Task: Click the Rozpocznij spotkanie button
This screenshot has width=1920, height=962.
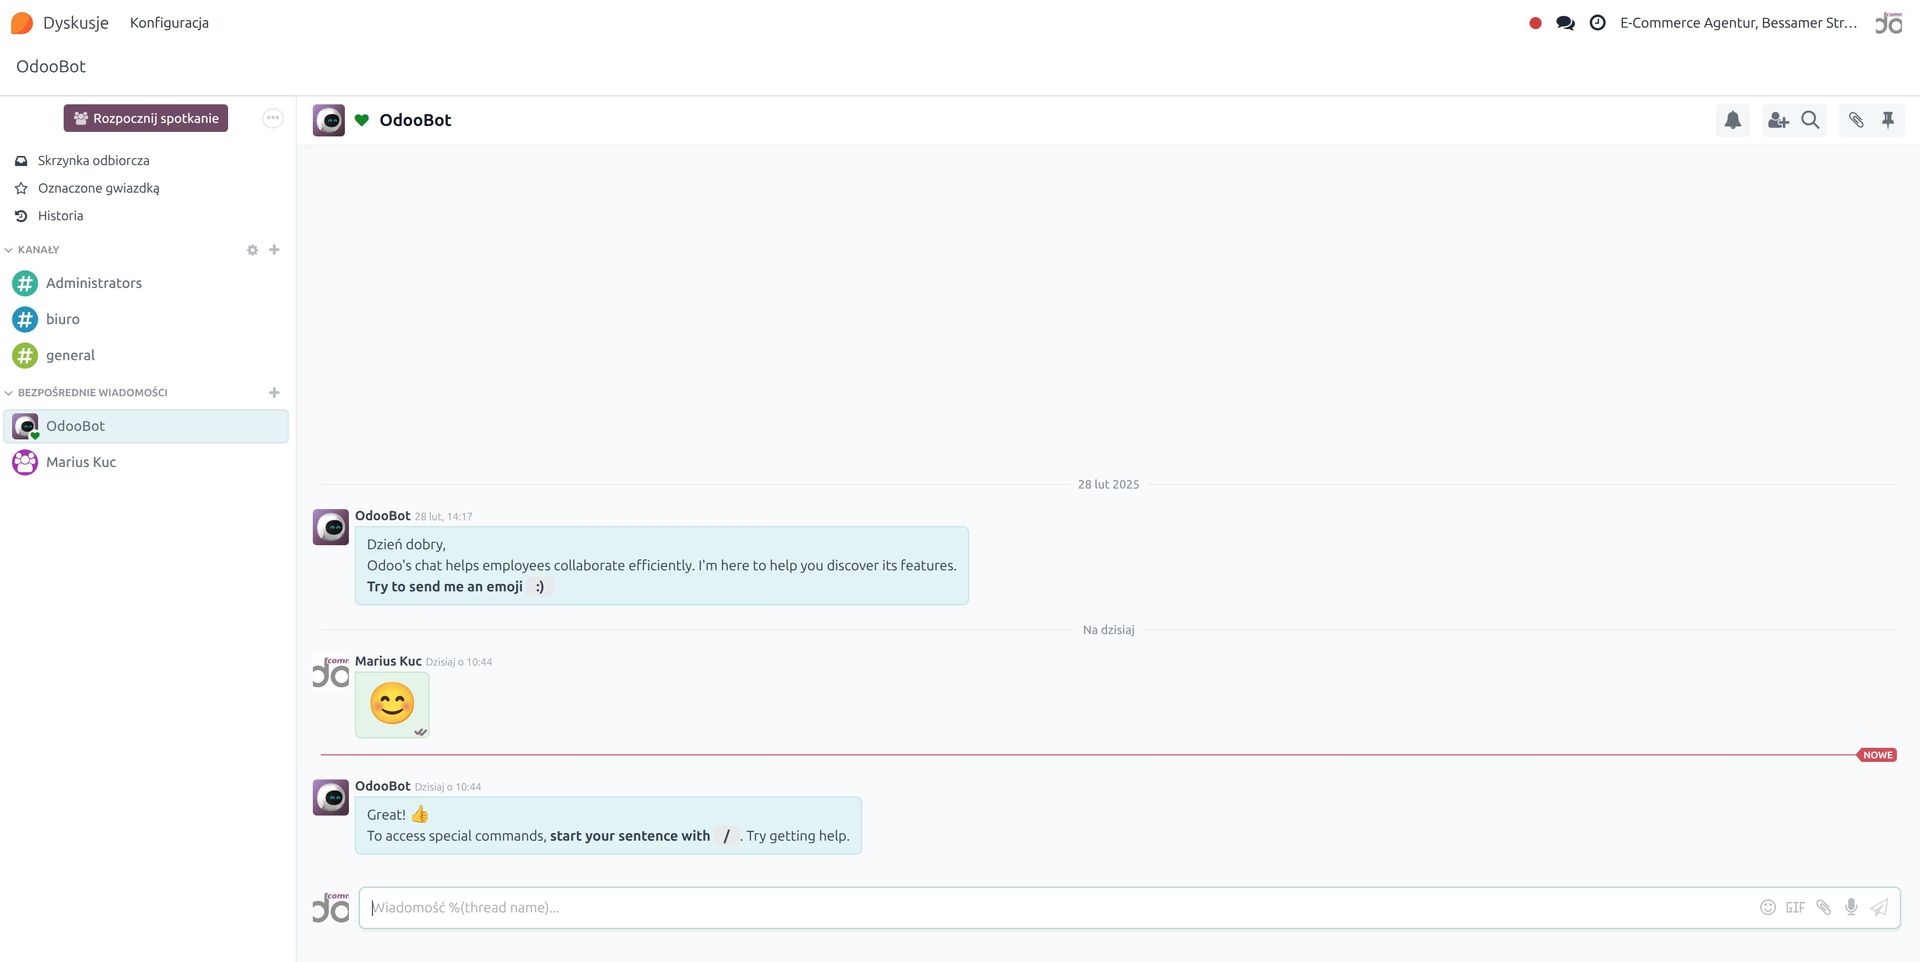Action: [x=146, y=118]
